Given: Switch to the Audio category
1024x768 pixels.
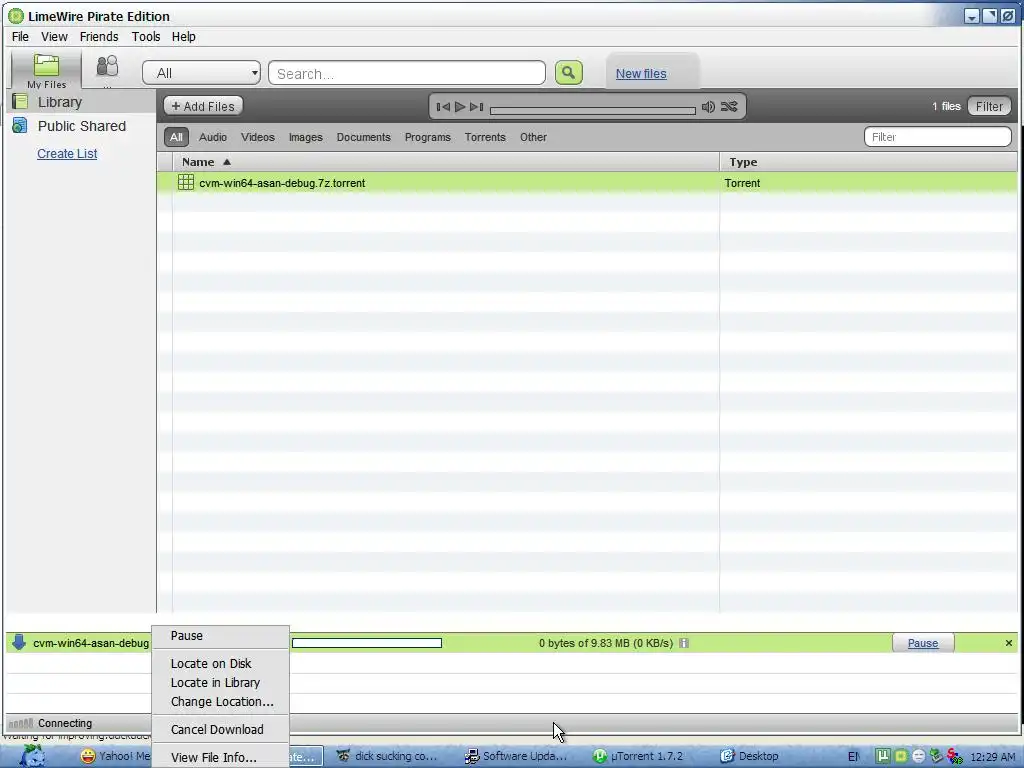Looking at the screenshot, I should pos(213,137).
